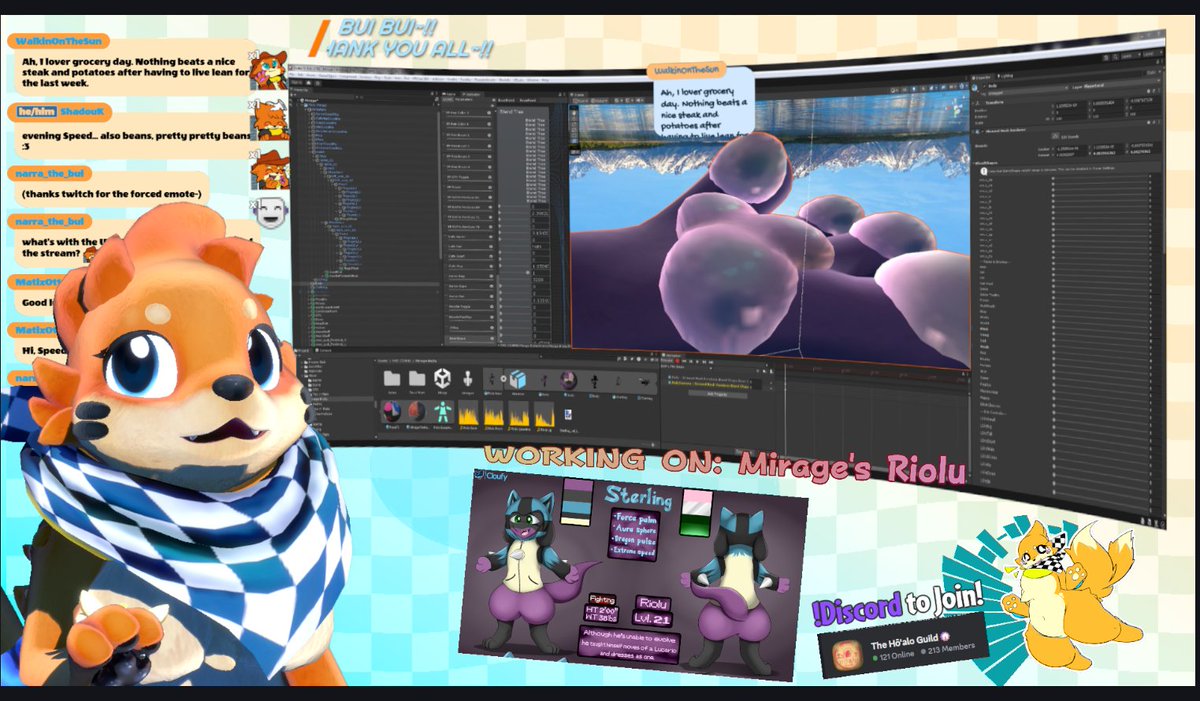This screenshot has height=701, width=1200.
Task: Open the Tag dropdown in Inspector header
Action: coord(1024,92)
